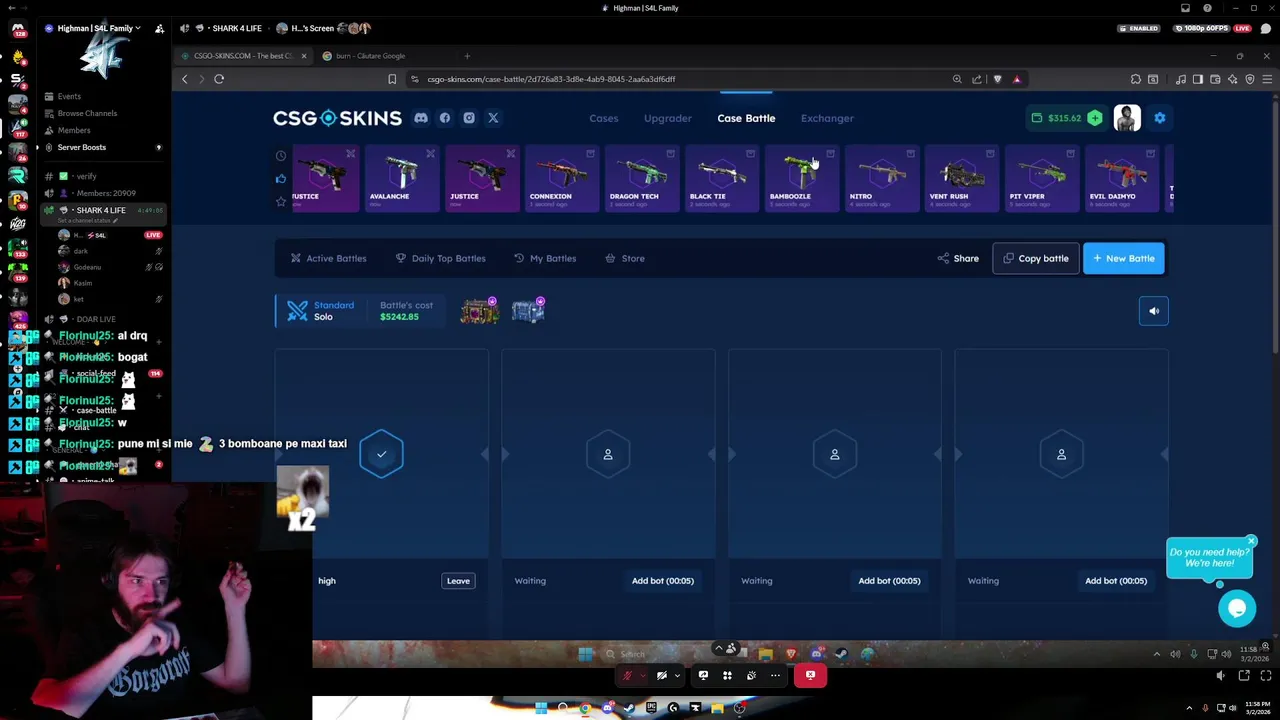The height and width of the screenshot is (720, 1280).
Task: Bookmark the current page in address bar
Action: point(392,79)
